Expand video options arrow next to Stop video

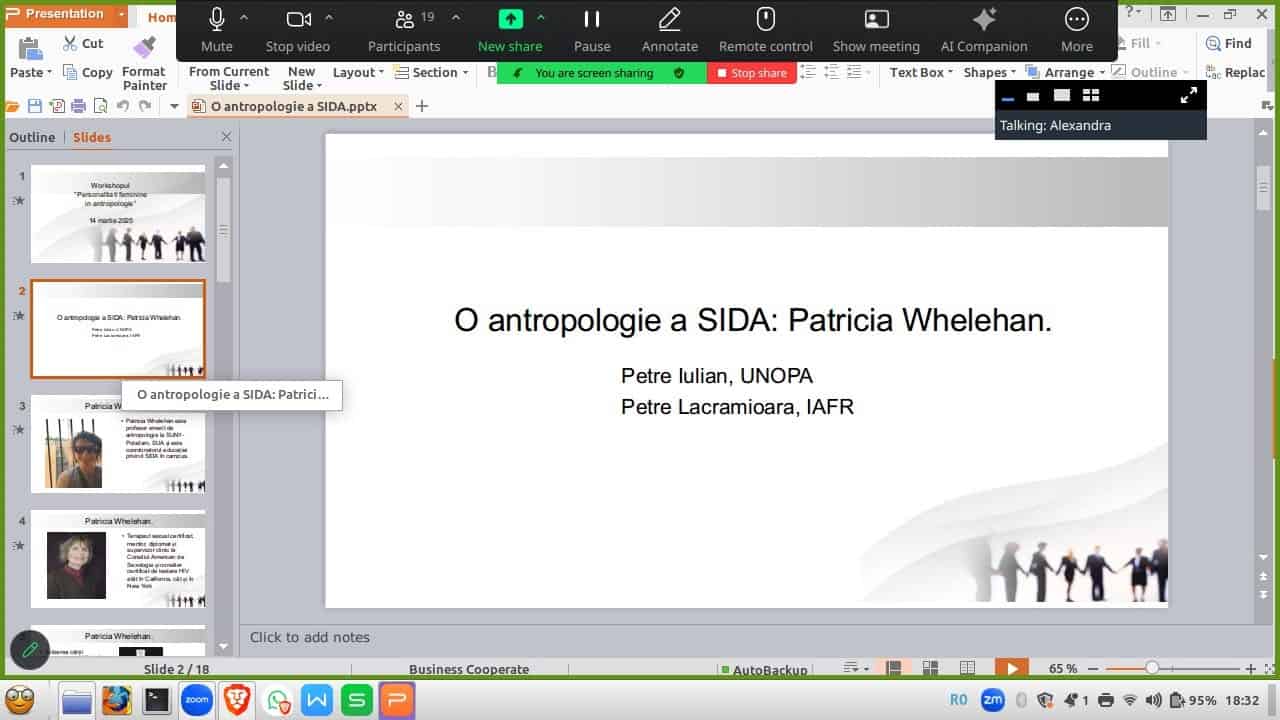(x=329, y=18)
